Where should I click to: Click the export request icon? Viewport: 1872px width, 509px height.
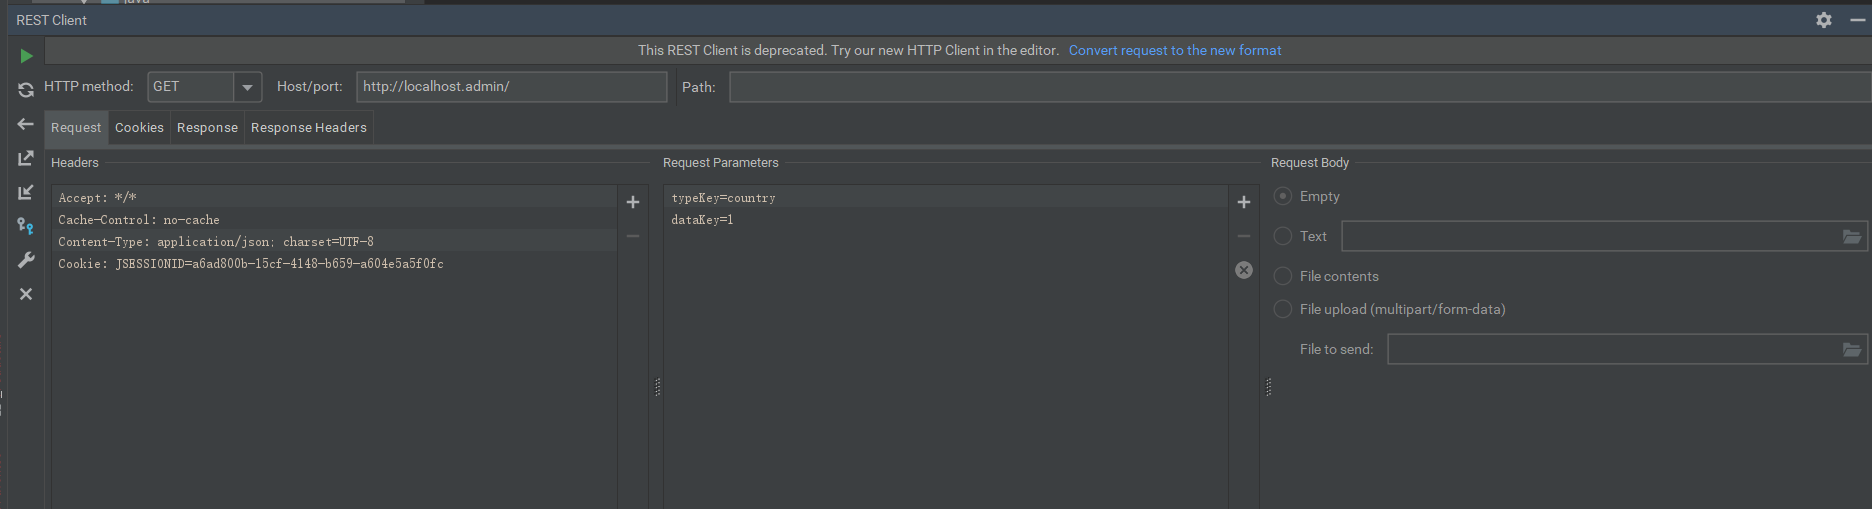(x=26, y=158)
